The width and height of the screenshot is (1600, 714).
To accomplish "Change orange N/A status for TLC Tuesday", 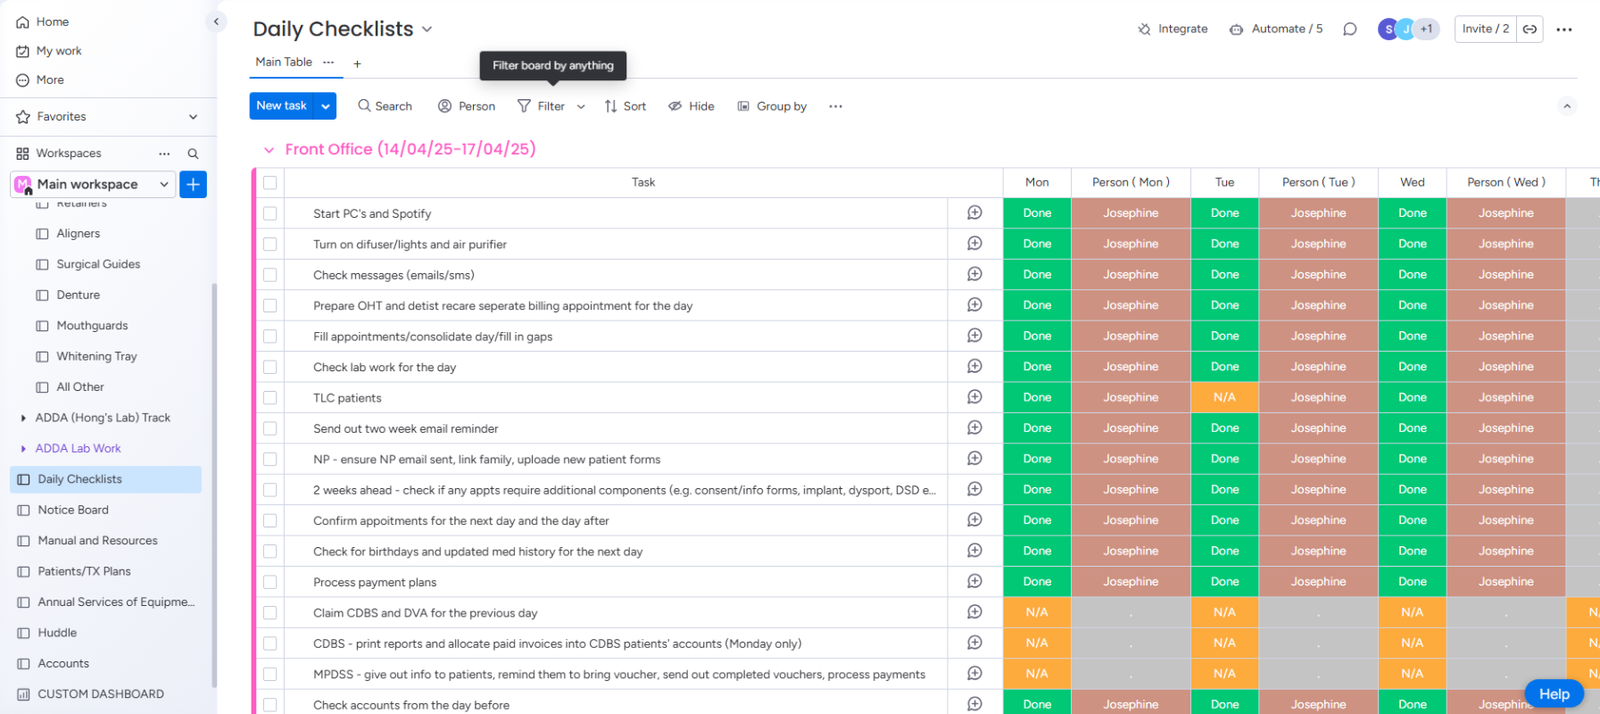I will coord(1224,397).
